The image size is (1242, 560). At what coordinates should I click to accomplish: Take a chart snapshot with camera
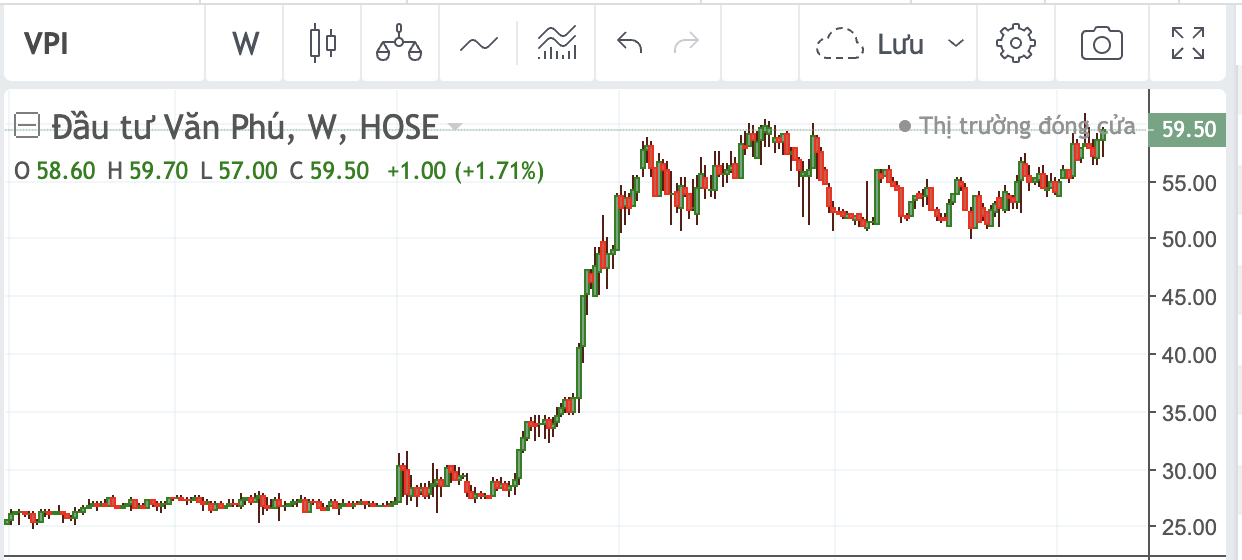tap(1102, 44)
